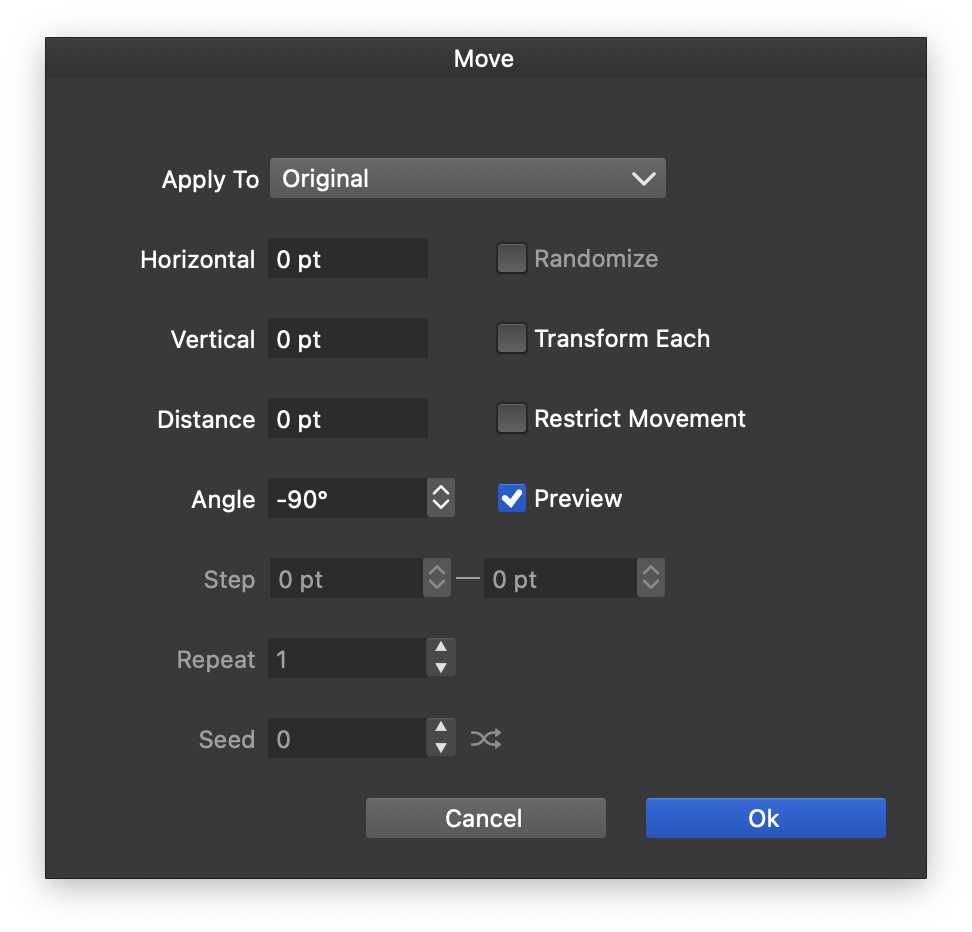Viewport: 972px width, 932px height.
Task: Toggle the Transform Each checkbox
Action: point(512,339)
